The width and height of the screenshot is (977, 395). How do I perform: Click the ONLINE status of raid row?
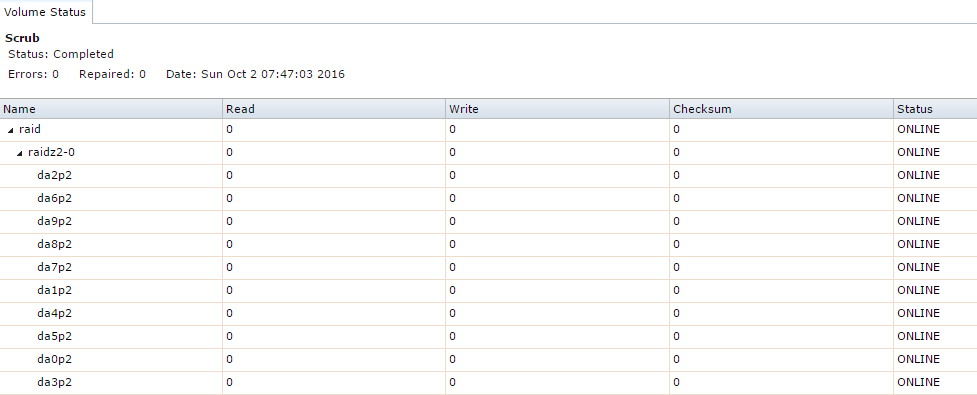coord(918,130)
